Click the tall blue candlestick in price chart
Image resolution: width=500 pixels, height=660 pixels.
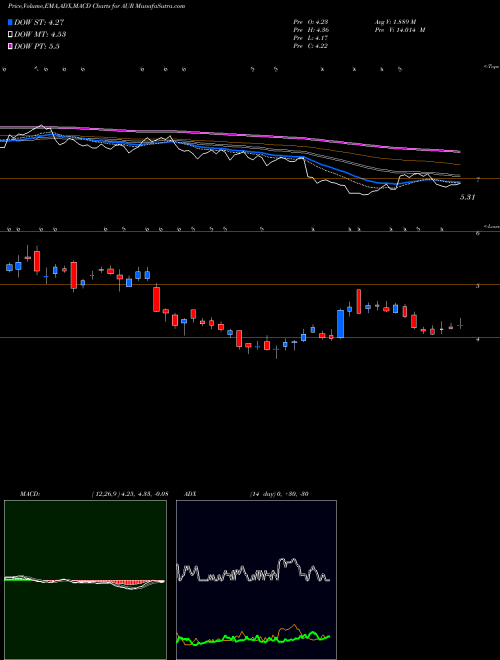click(x=340, y=324)
